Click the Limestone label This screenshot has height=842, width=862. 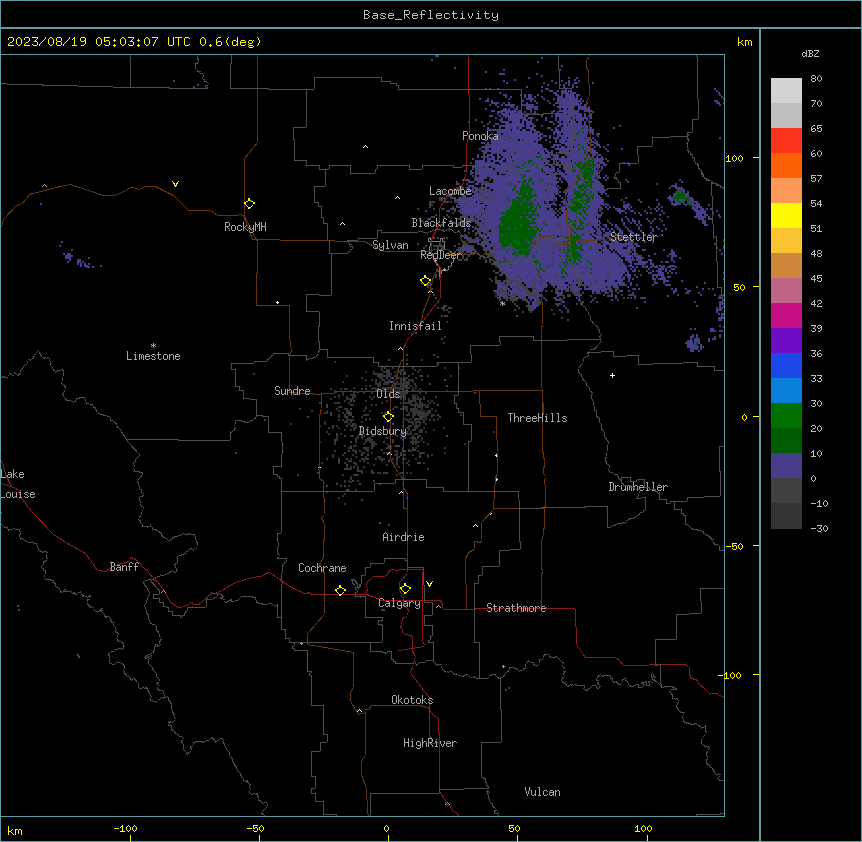coord(153,356)
